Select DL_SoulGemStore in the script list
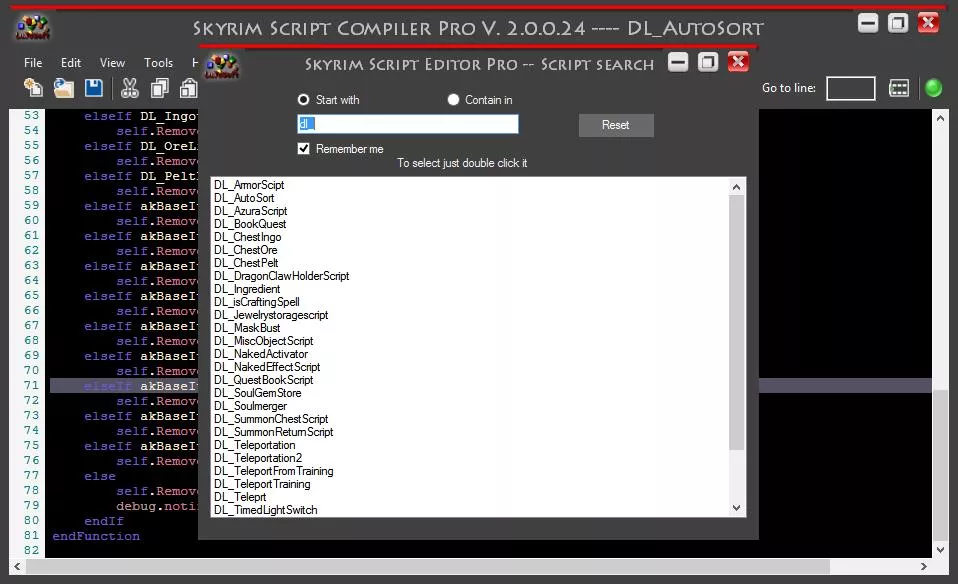 pyautogui.click(x=257, y=393)
